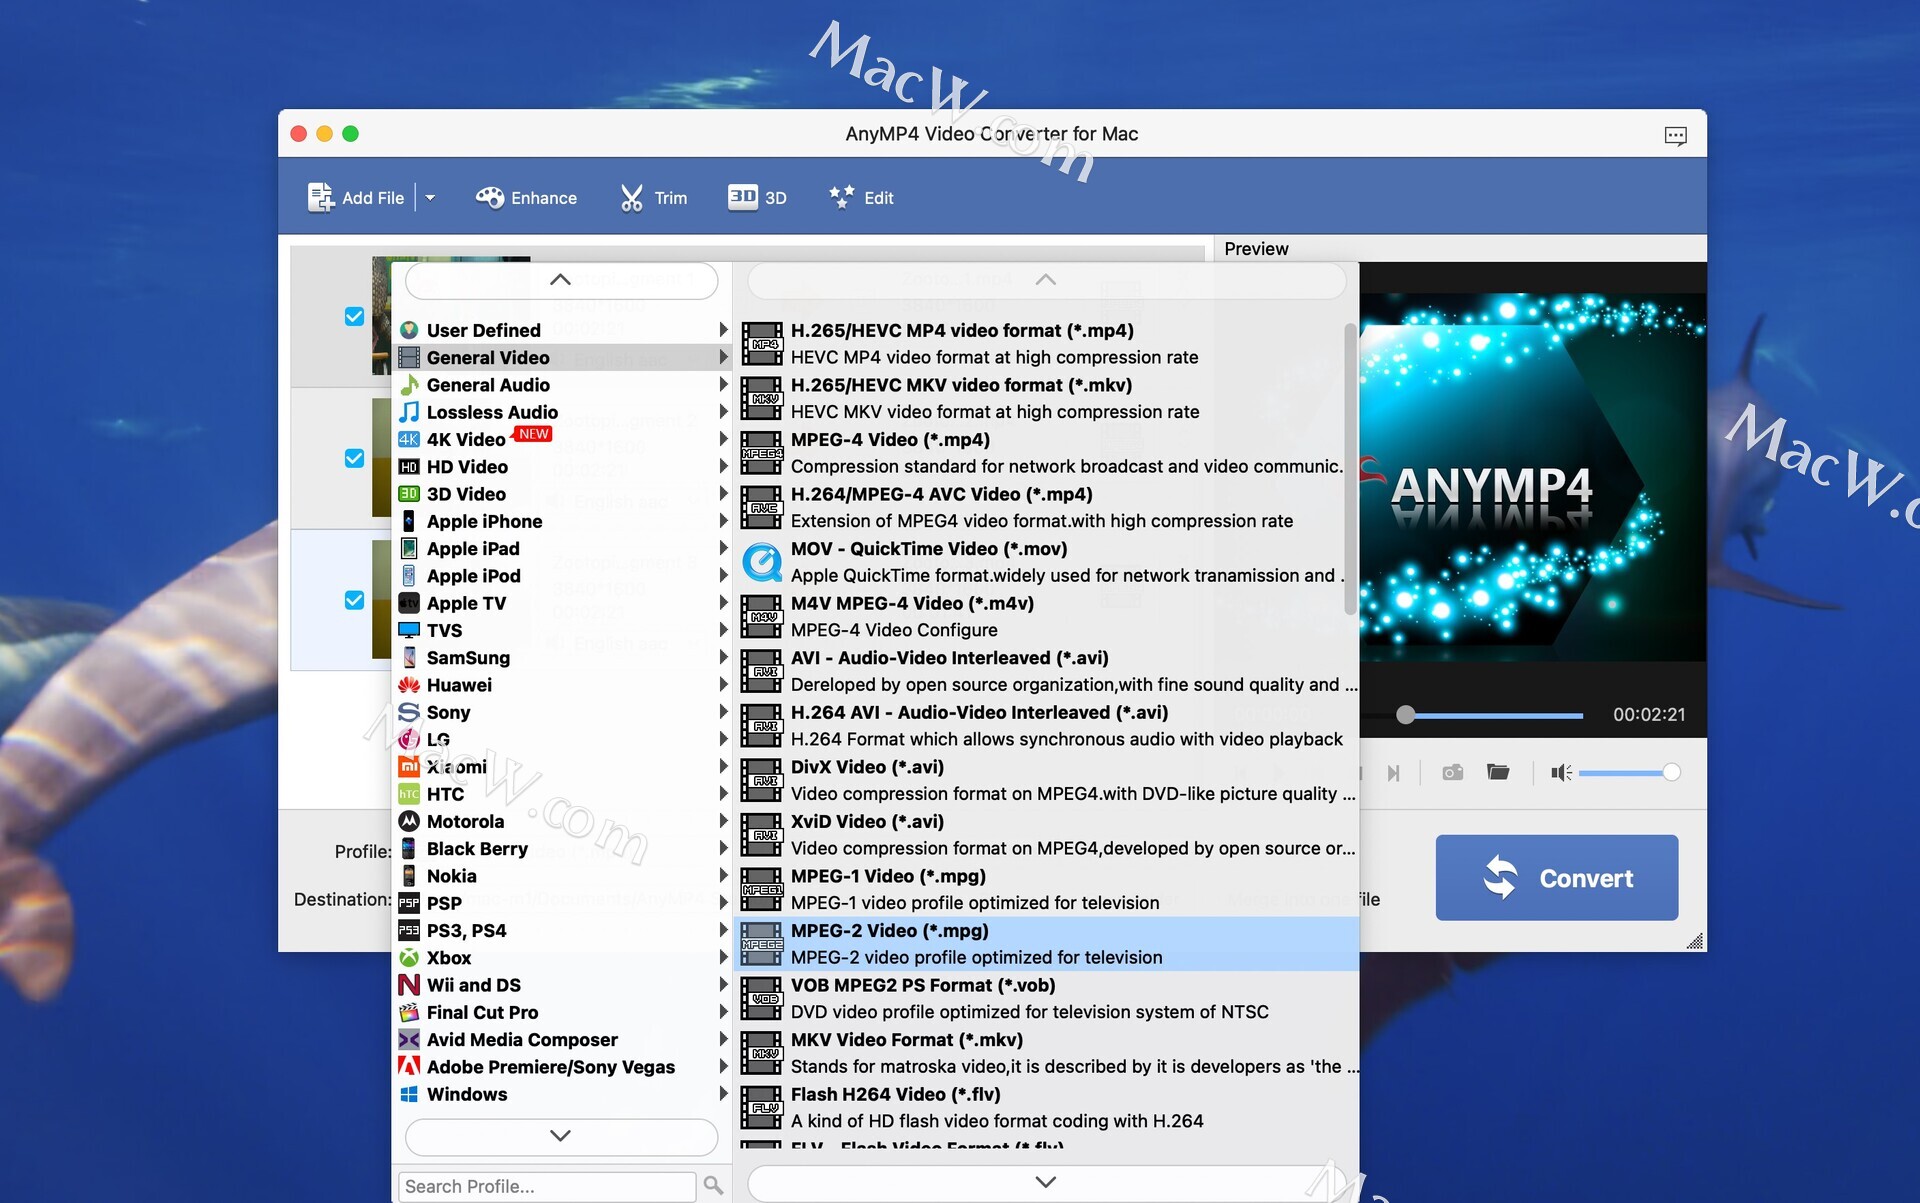Adjust the preview volume slider
The image size is (1920, 1203).
(1625, 772)
